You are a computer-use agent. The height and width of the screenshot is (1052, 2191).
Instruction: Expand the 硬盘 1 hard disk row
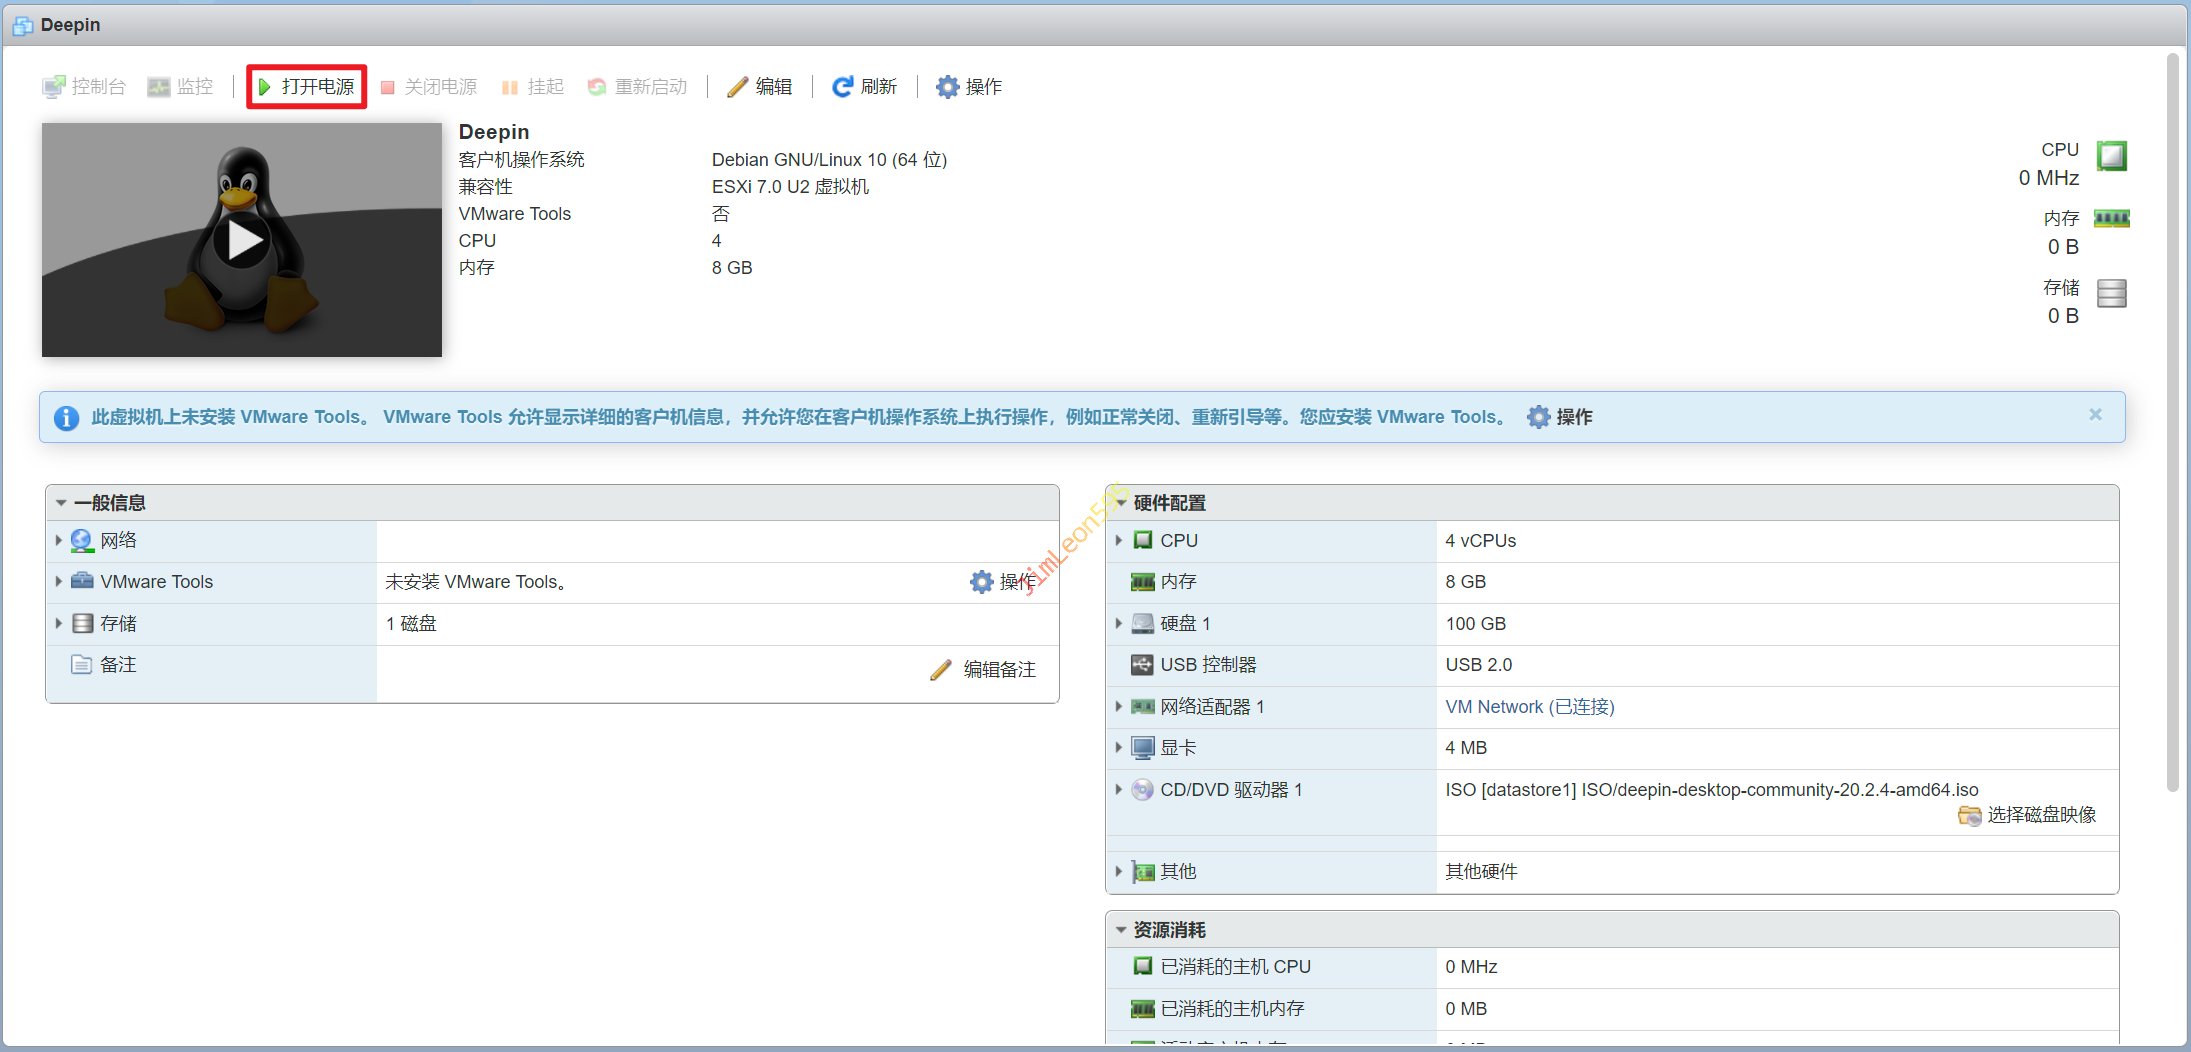click(1119, 623)
